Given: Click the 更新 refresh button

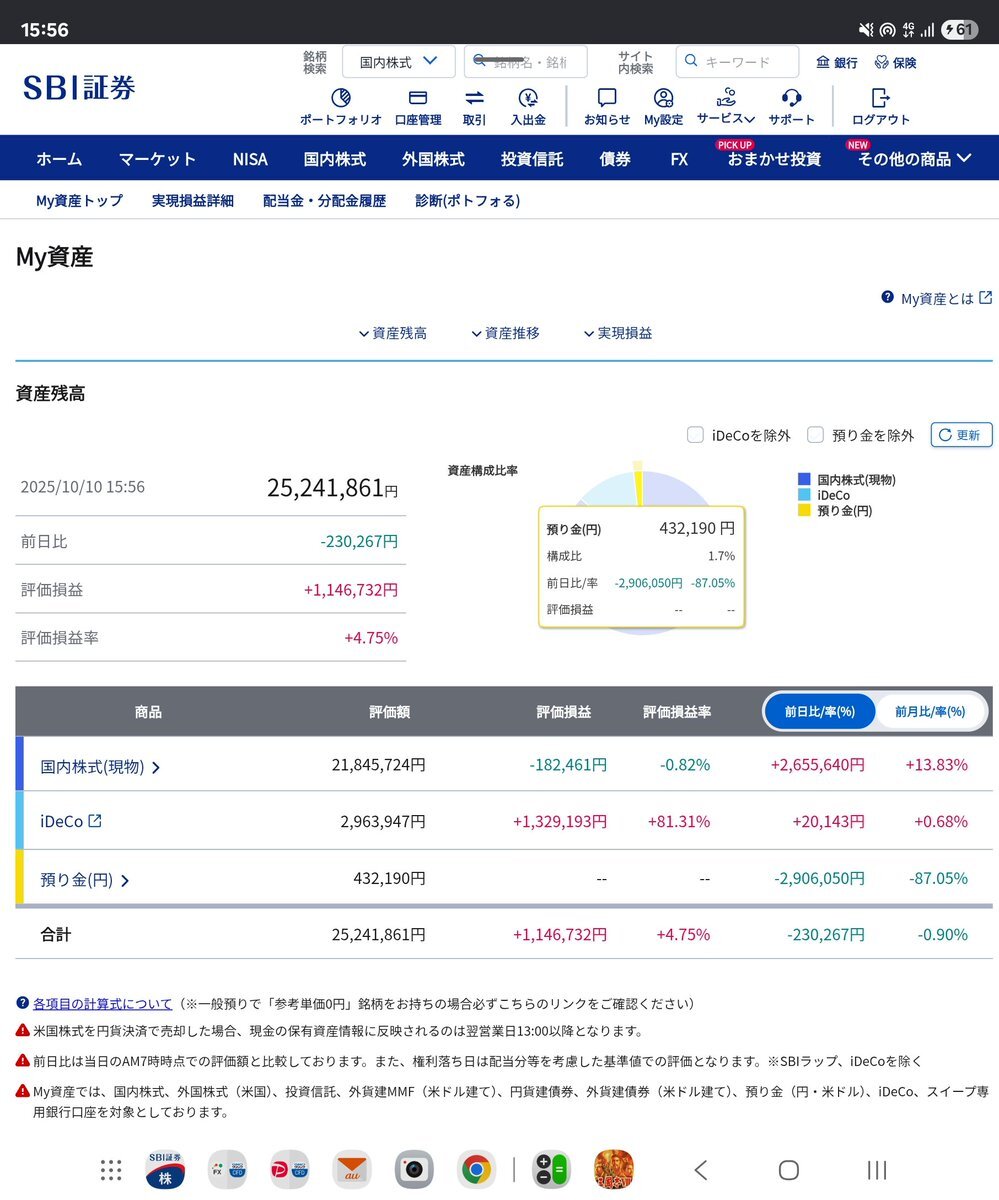Looking at the screenshot, I should pyautogui.click(x=961, y=435).
